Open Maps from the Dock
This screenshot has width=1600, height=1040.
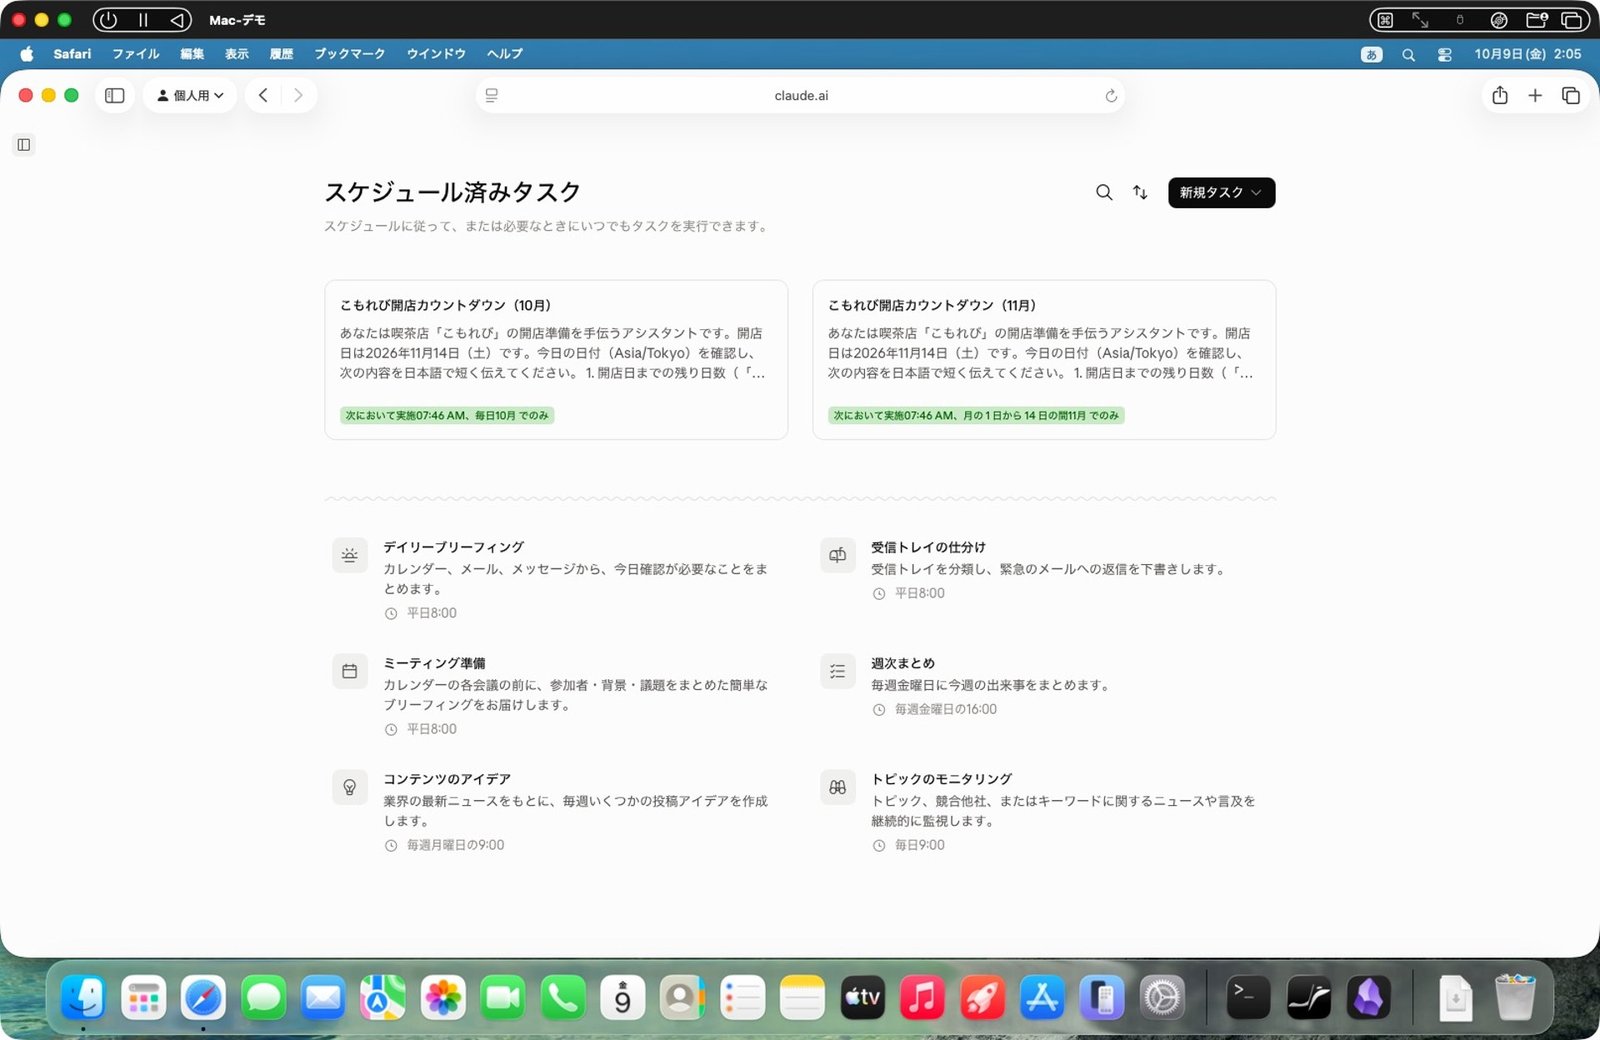tap(383, 997)
